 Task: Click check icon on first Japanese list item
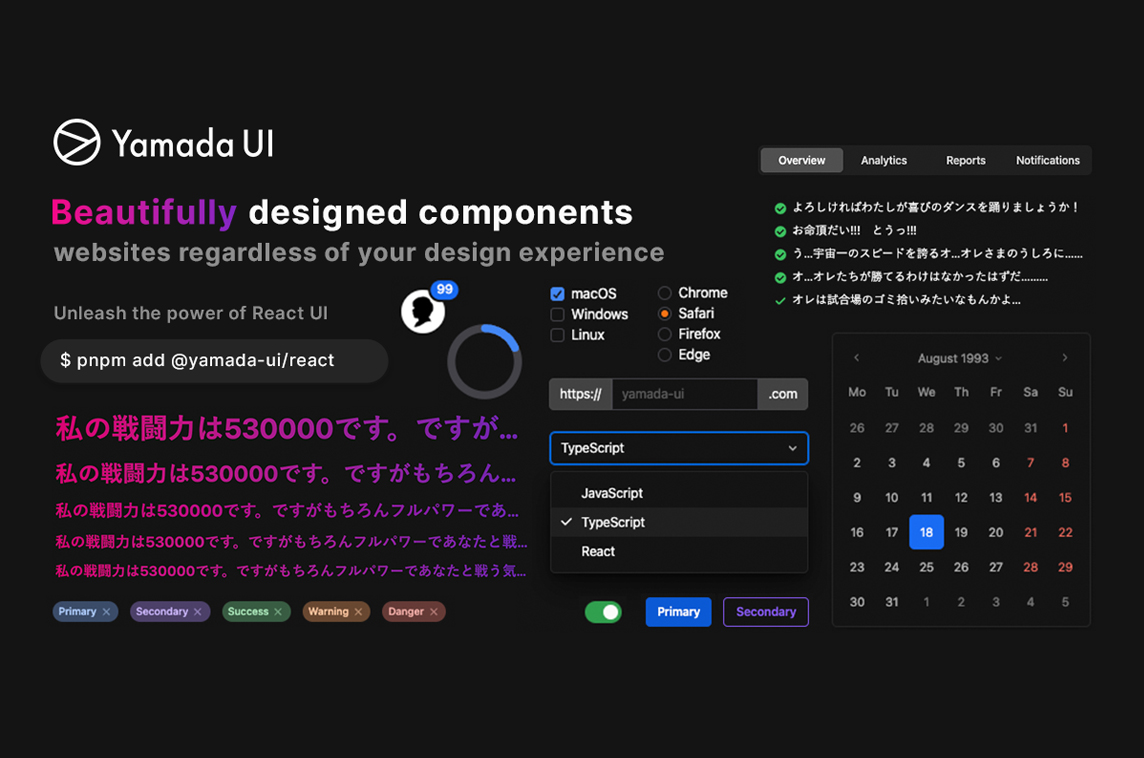780,208
